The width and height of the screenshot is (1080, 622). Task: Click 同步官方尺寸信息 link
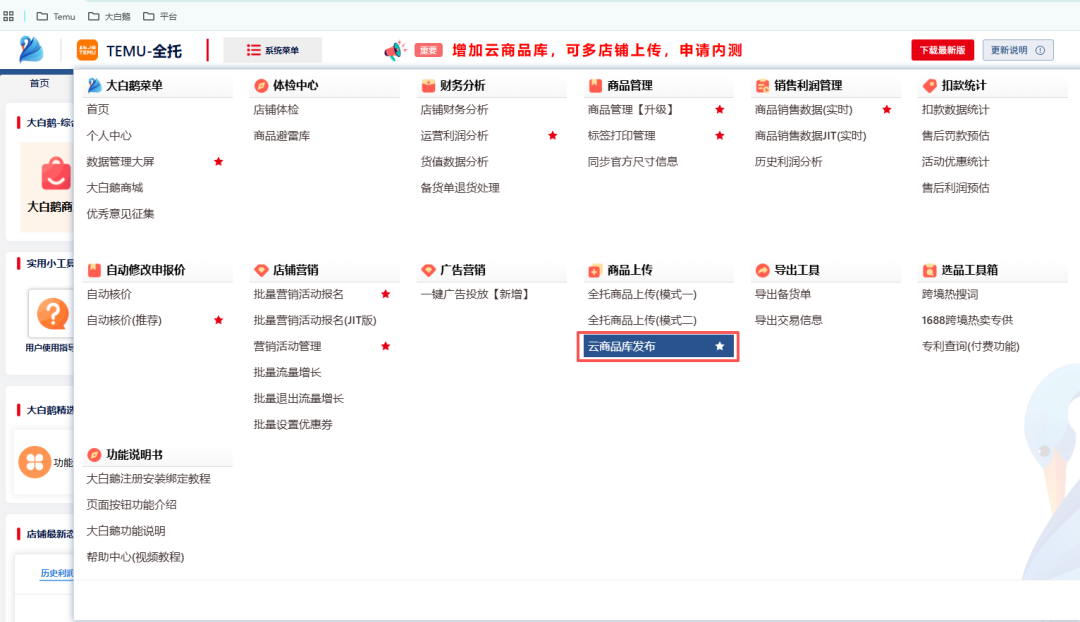[632, 162]
